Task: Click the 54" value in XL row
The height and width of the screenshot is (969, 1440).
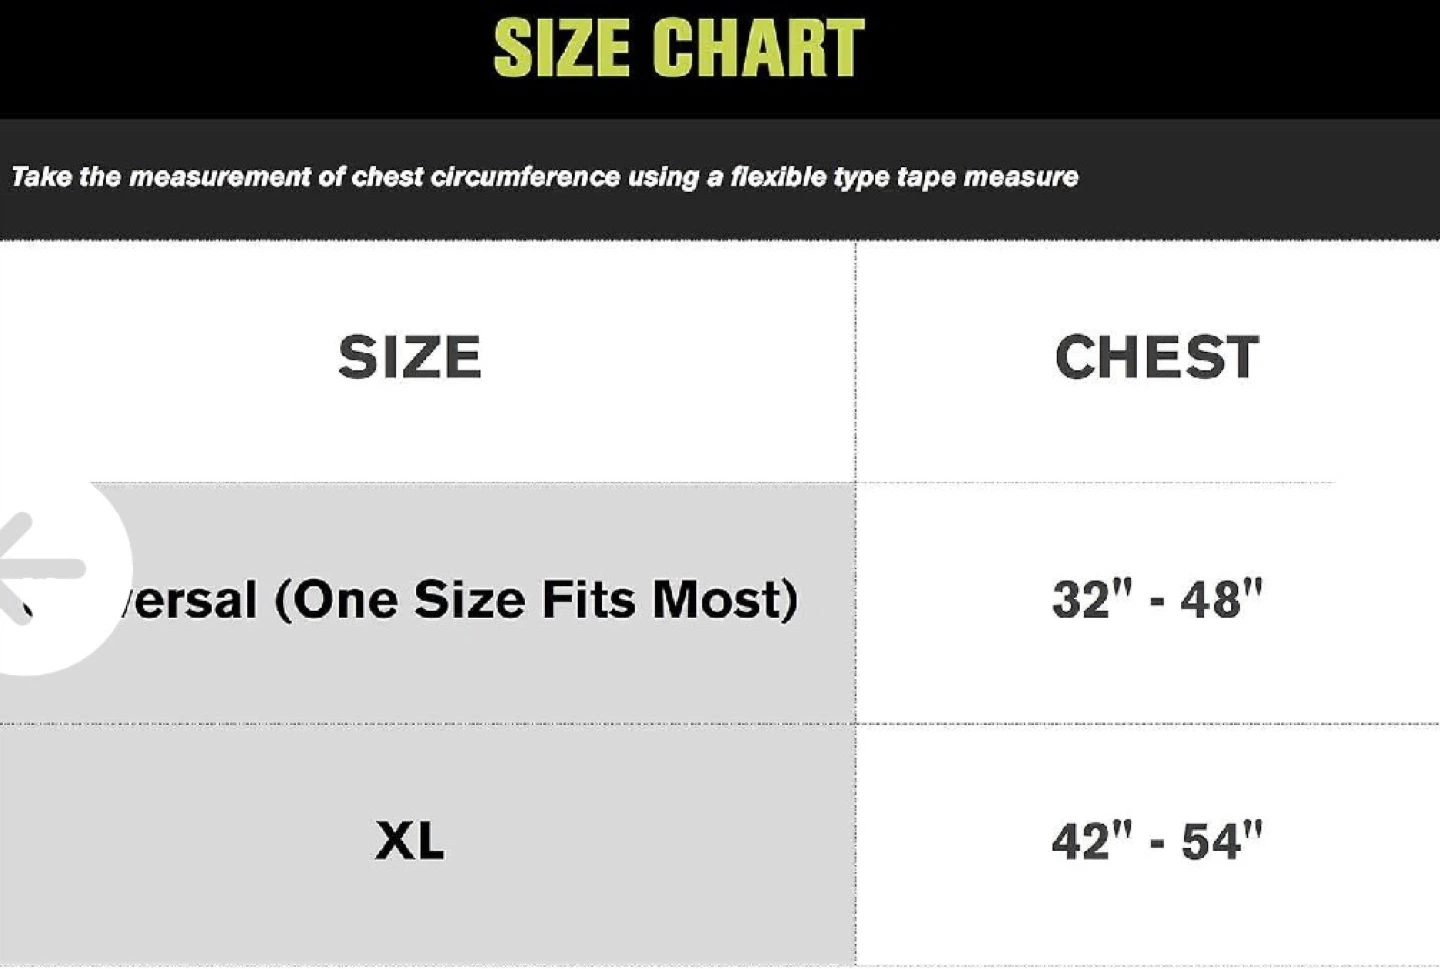Action: coord(1222,841)
